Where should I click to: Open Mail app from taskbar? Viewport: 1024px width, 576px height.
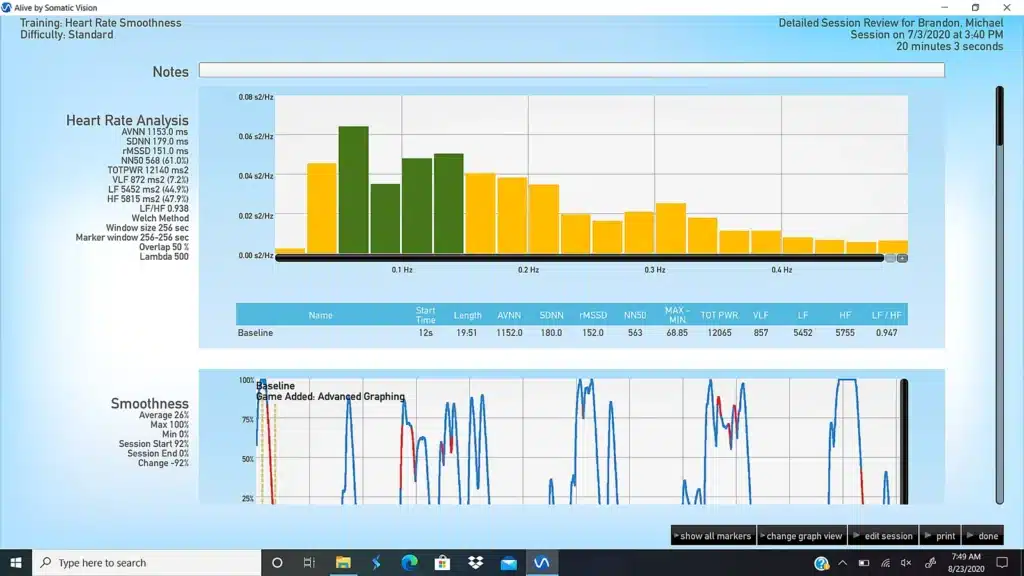coord(509,562)
